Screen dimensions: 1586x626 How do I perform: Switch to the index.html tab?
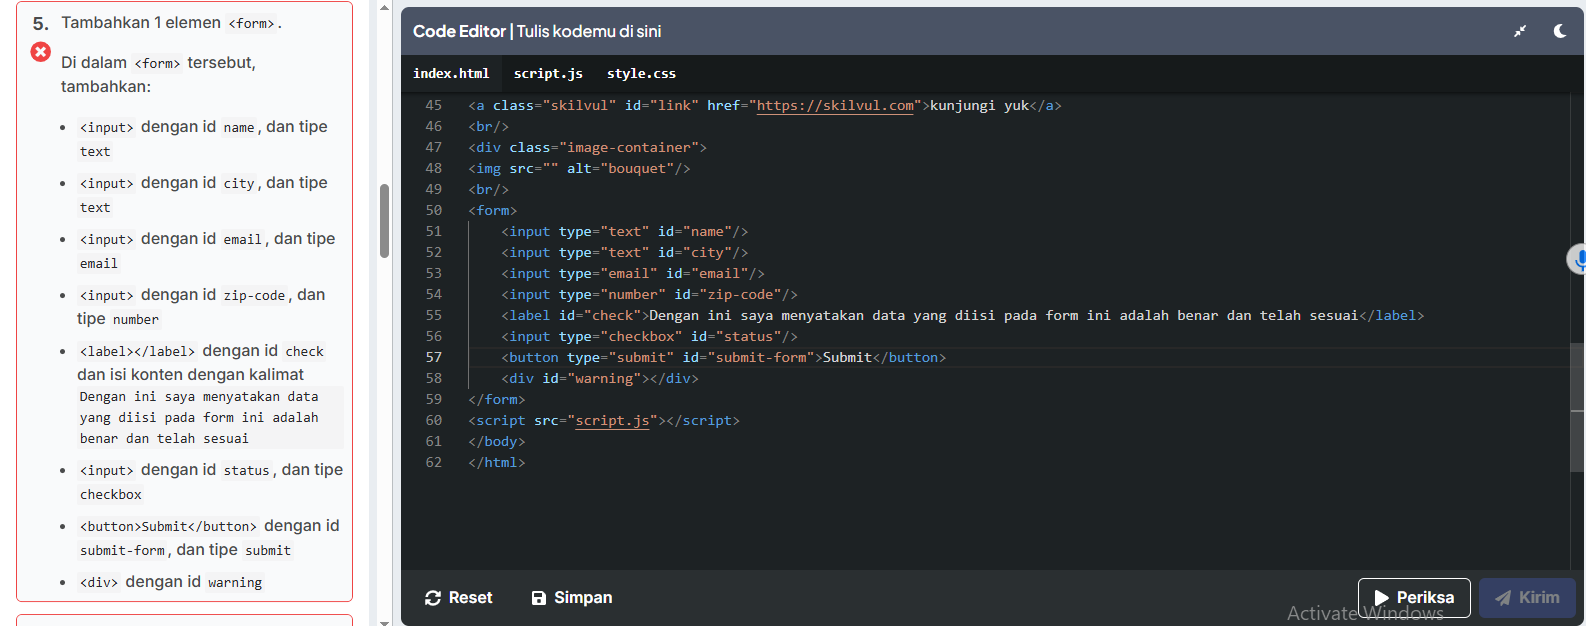point(451,73)
